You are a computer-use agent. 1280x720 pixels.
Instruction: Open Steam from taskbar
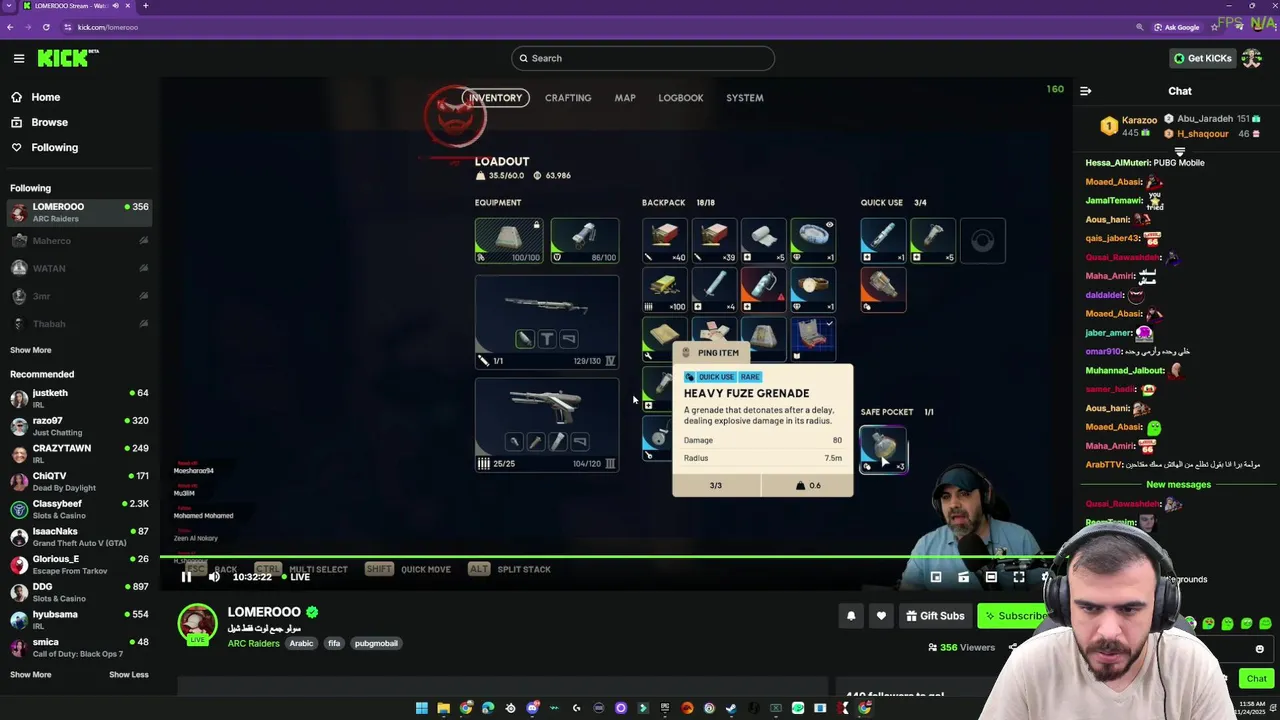coord(731,708)
